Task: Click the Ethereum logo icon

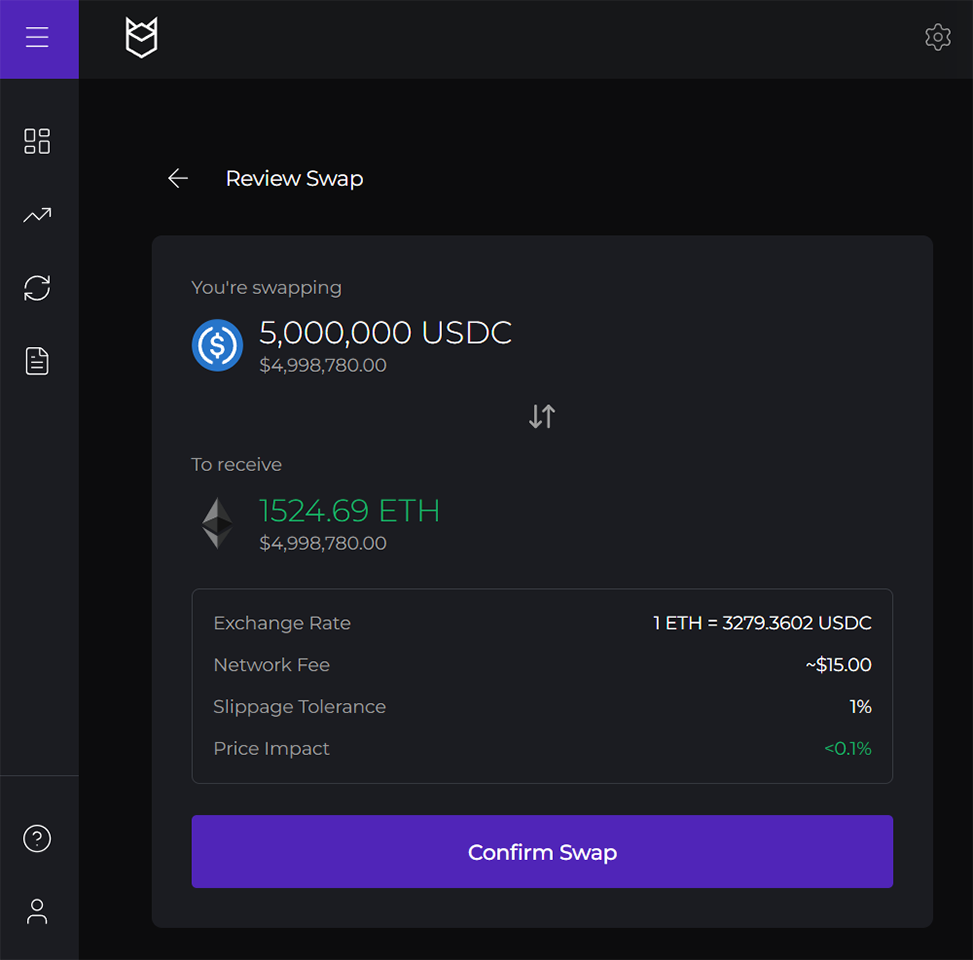Action: pyautogui.click(x=217, y=523)
